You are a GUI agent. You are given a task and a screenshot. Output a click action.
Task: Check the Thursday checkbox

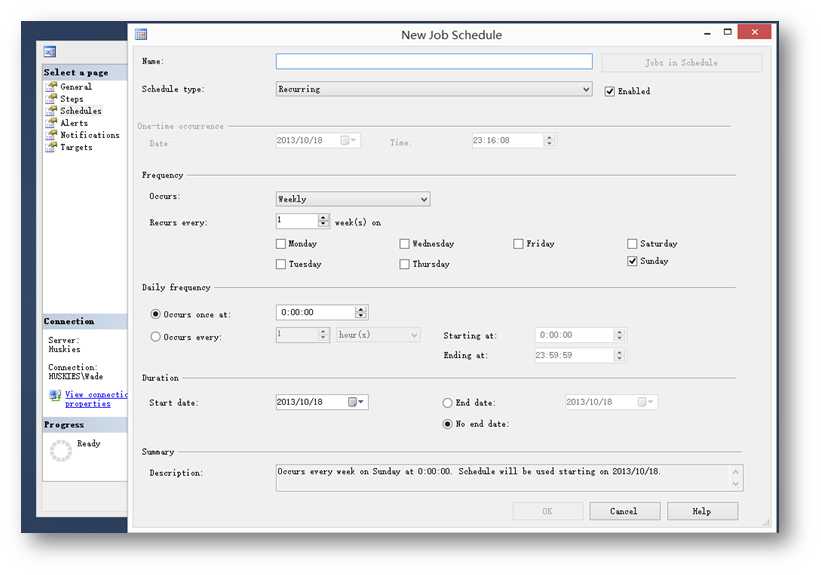pyautogui.click(x=404, y=264)
